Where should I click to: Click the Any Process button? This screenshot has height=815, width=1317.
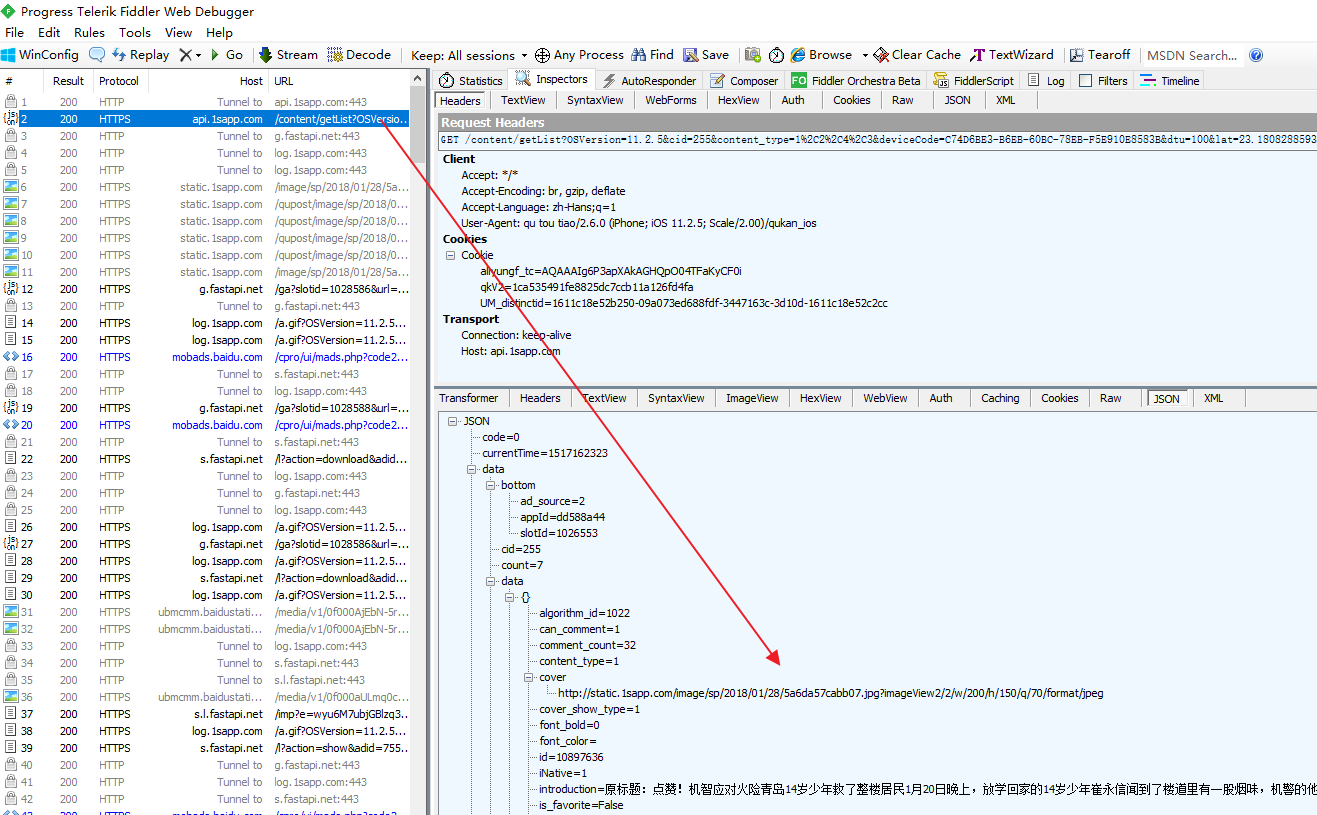pyautogui.click(x=579, y=55)
